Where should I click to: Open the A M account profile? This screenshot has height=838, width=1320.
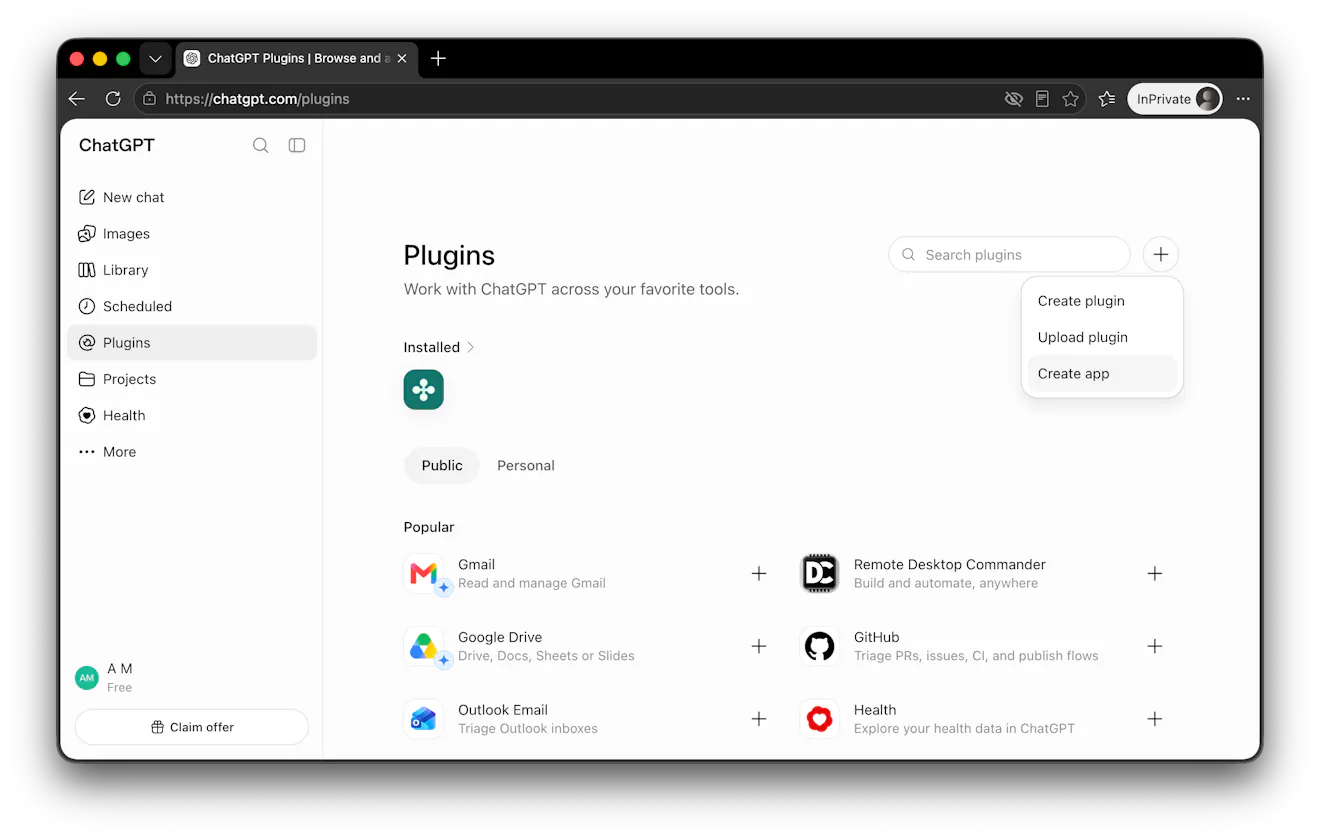pos(190,677)
